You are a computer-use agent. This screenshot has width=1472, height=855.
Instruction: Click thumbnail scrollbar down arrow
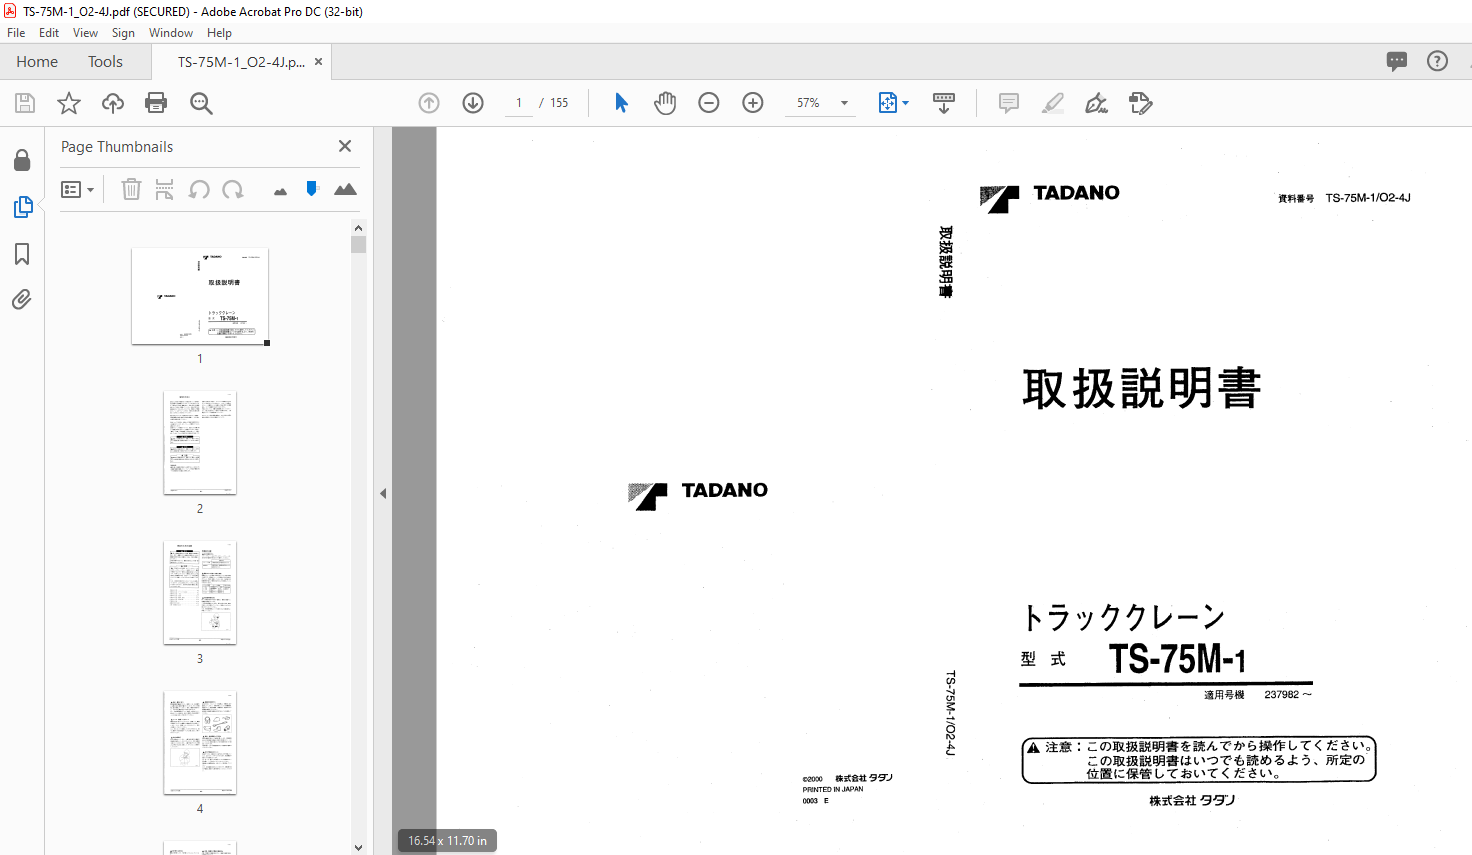click(x=358, y=847)
